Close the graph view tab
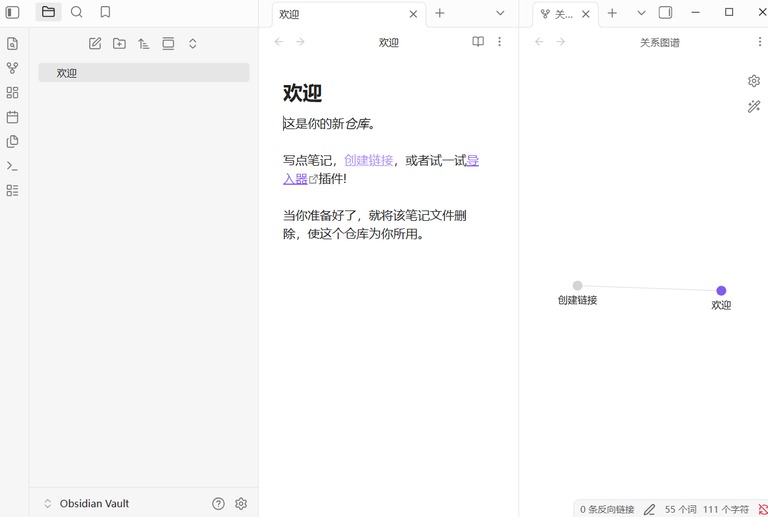Viewport: 768px width, 517px height. 586,14
